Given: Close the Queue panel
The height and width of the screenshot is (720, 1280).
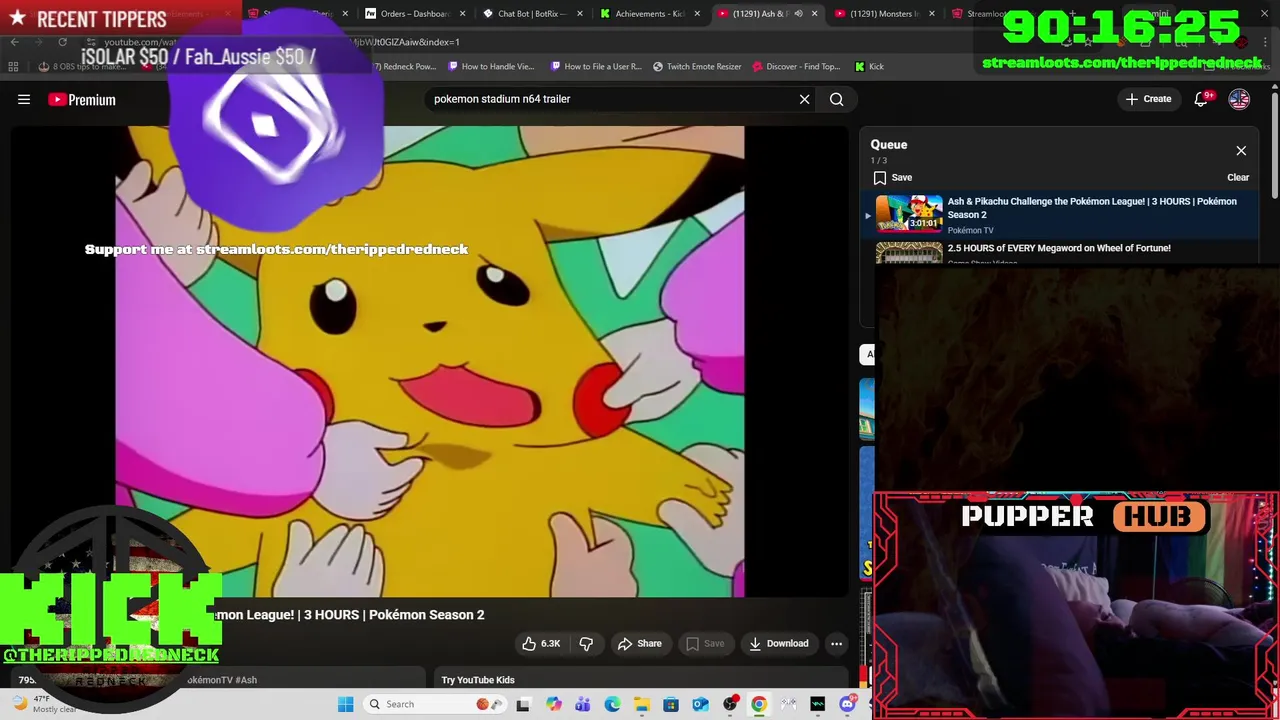Looking at the screenshot, I should (x=1241, y=151).
